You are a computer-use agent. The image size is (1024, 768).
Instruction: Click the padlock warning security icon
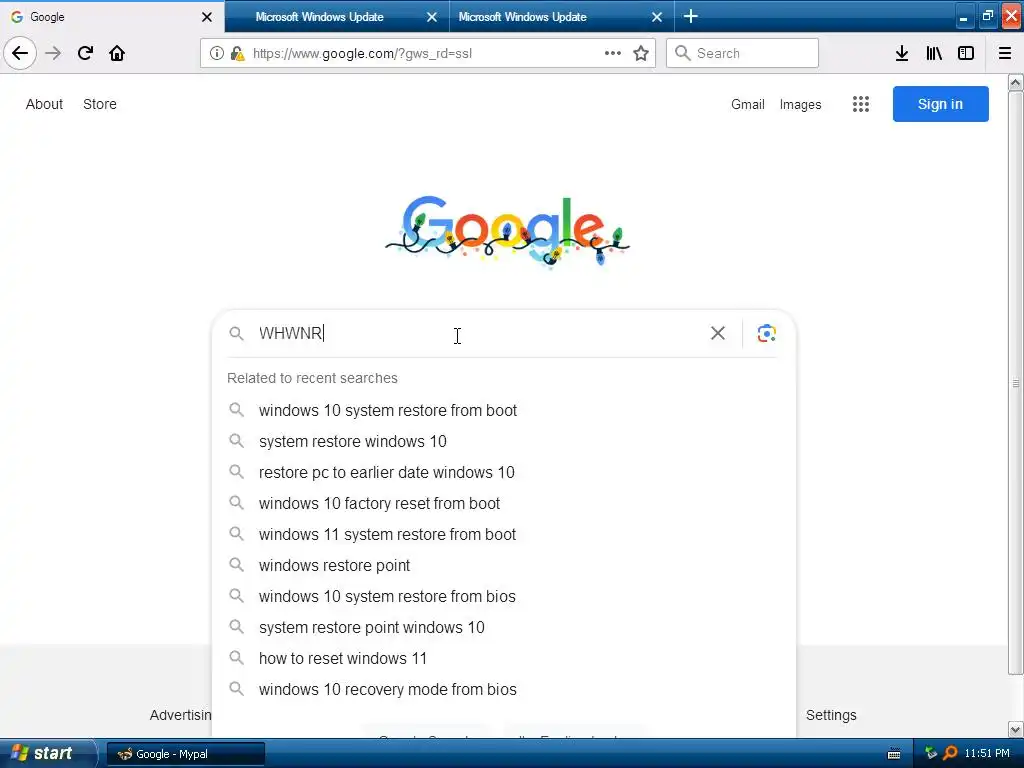(237, 54)
